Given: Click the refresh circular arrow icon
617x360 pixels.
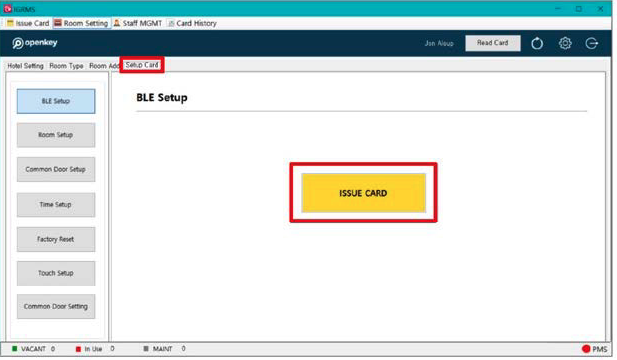Looking at the screenshot, I should (x=537, y=43).
